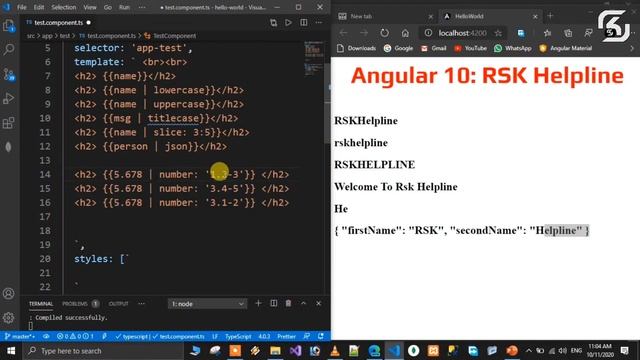Click the browser Refresh button
The width and height of the screenshot is (640, 360).
tap(384, 33)
